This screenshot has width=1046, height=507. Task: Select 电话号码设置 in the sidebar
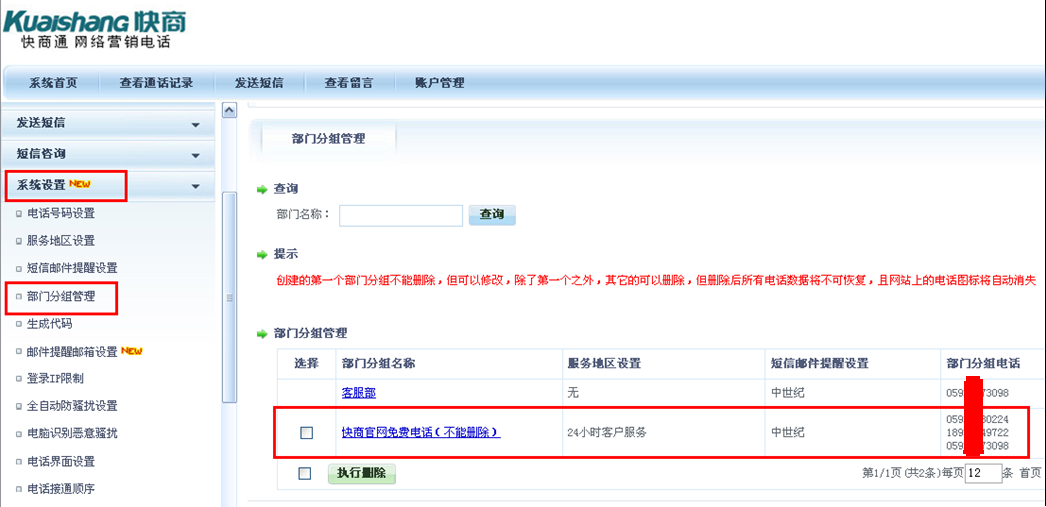(61, 213)
